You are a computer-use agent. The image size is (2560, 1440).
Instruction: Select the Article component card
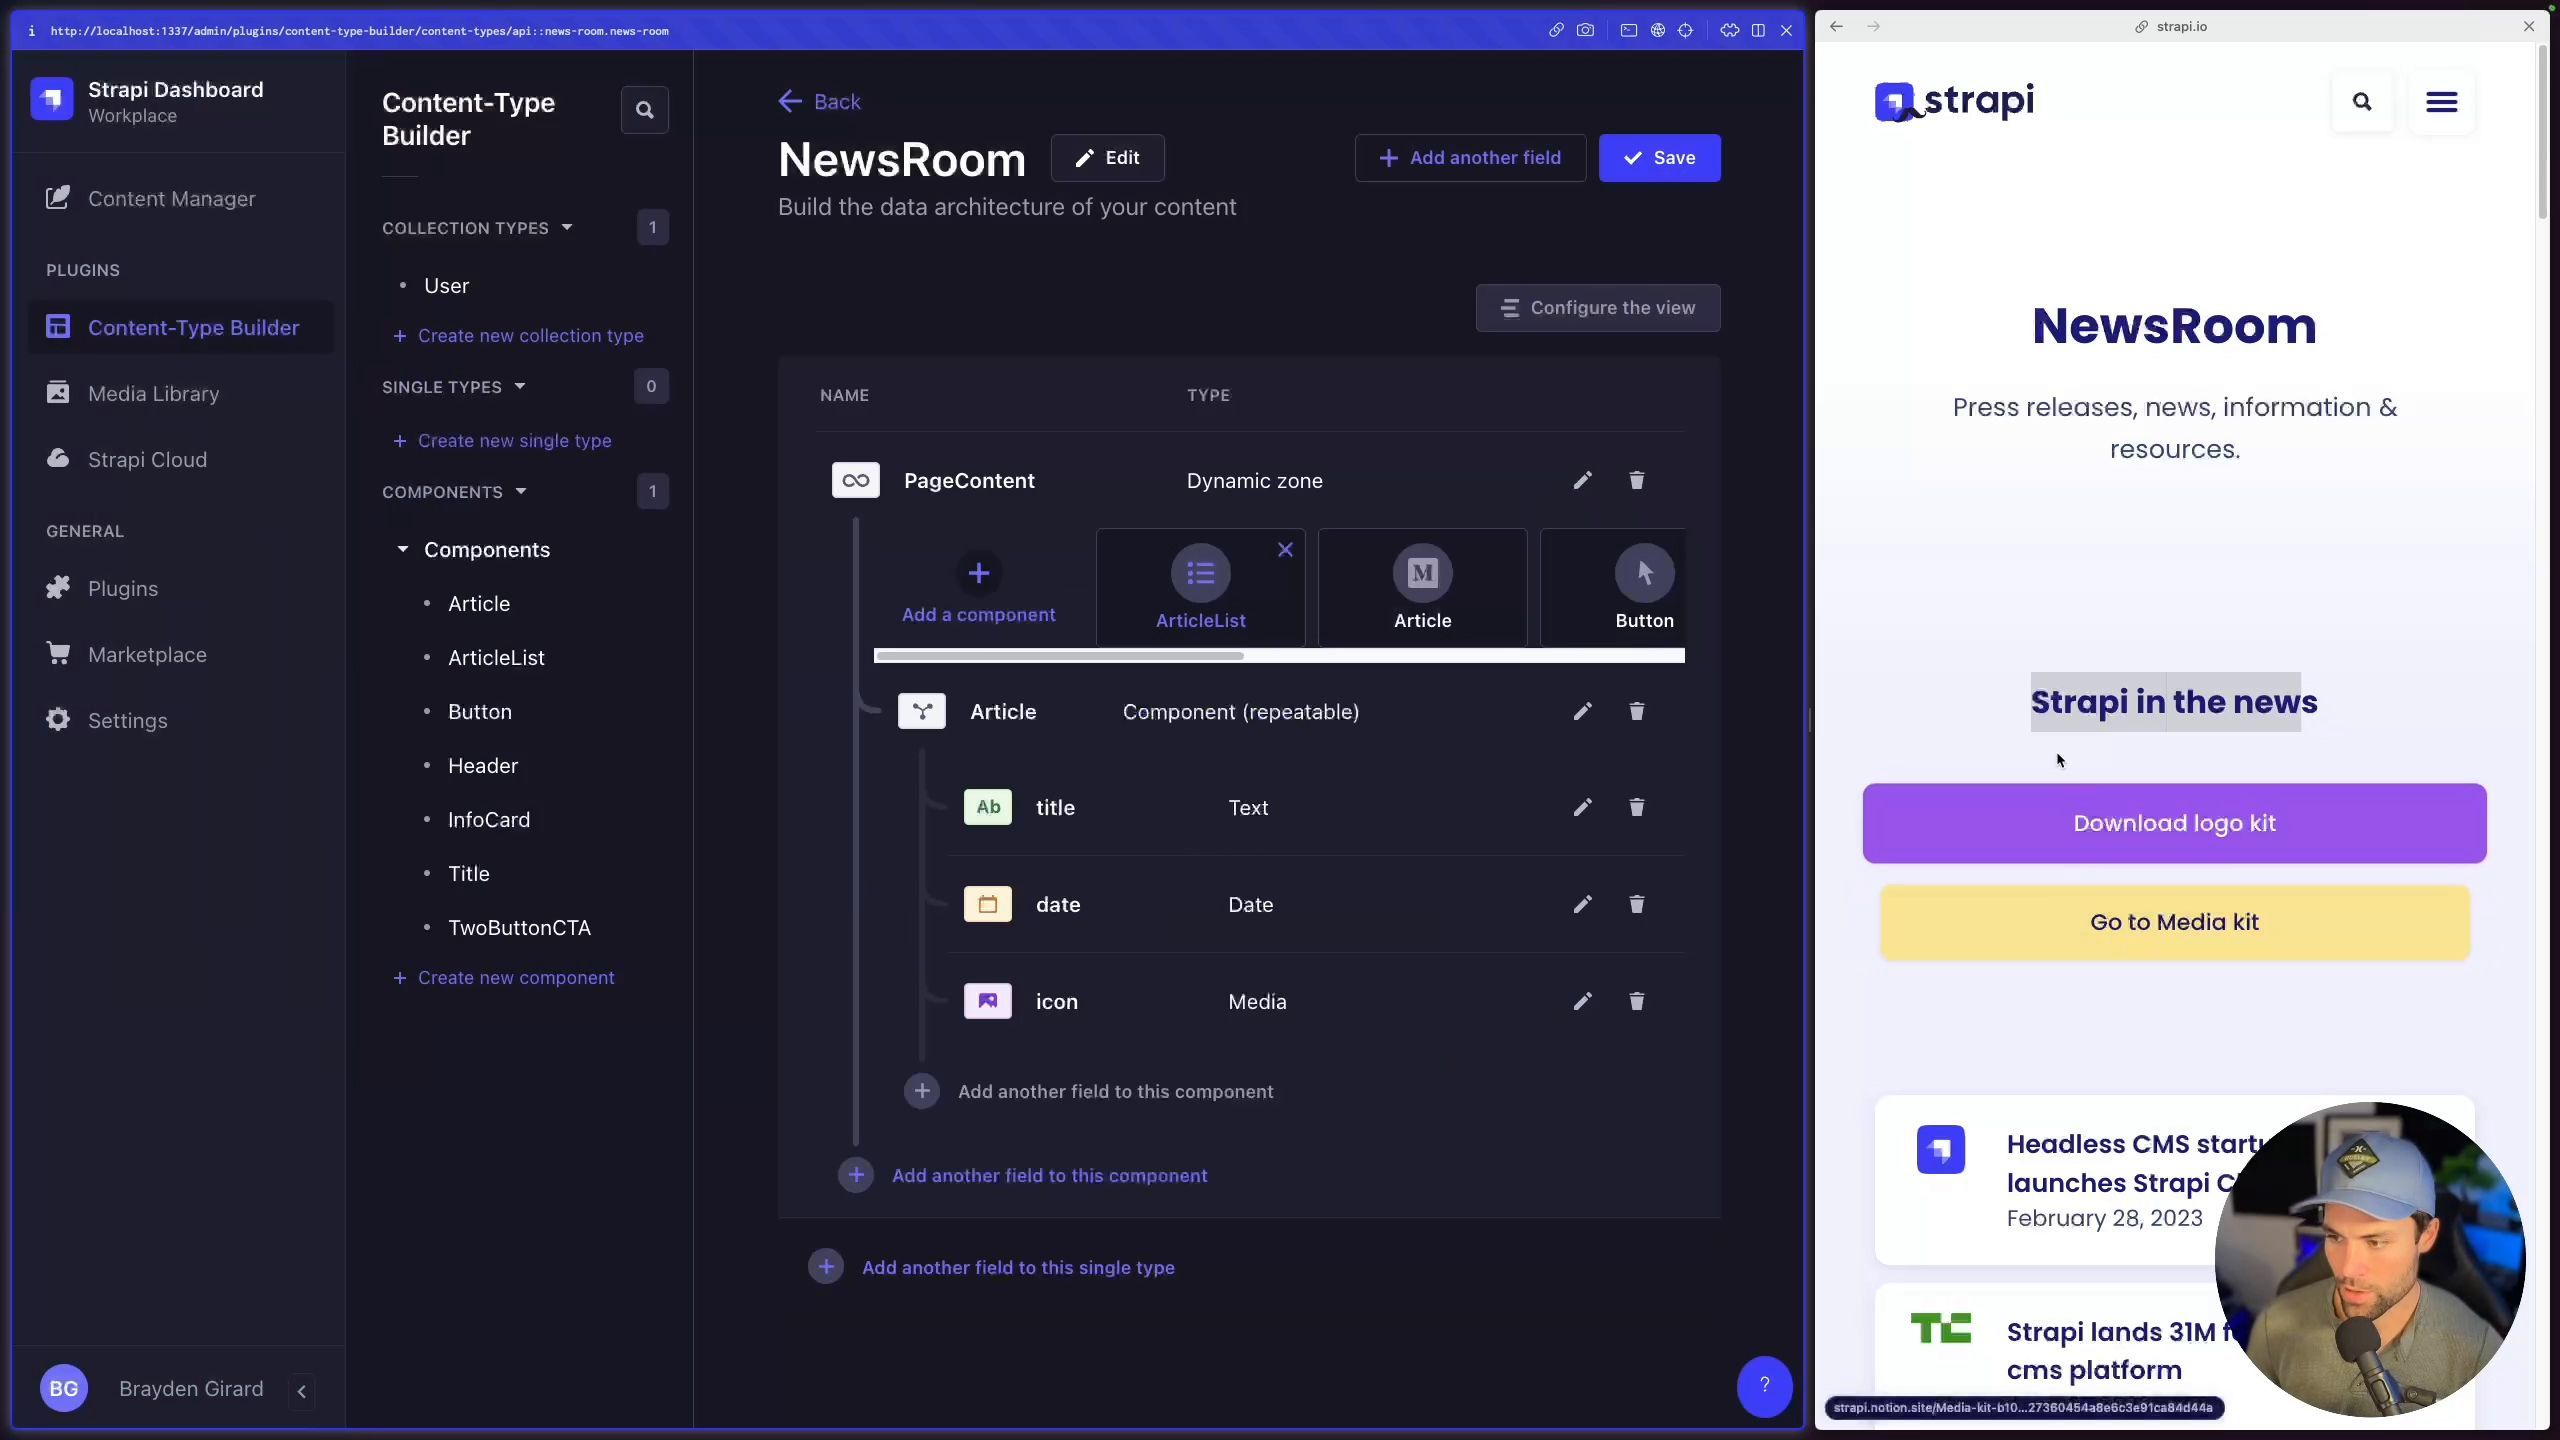pos(1422,588)
